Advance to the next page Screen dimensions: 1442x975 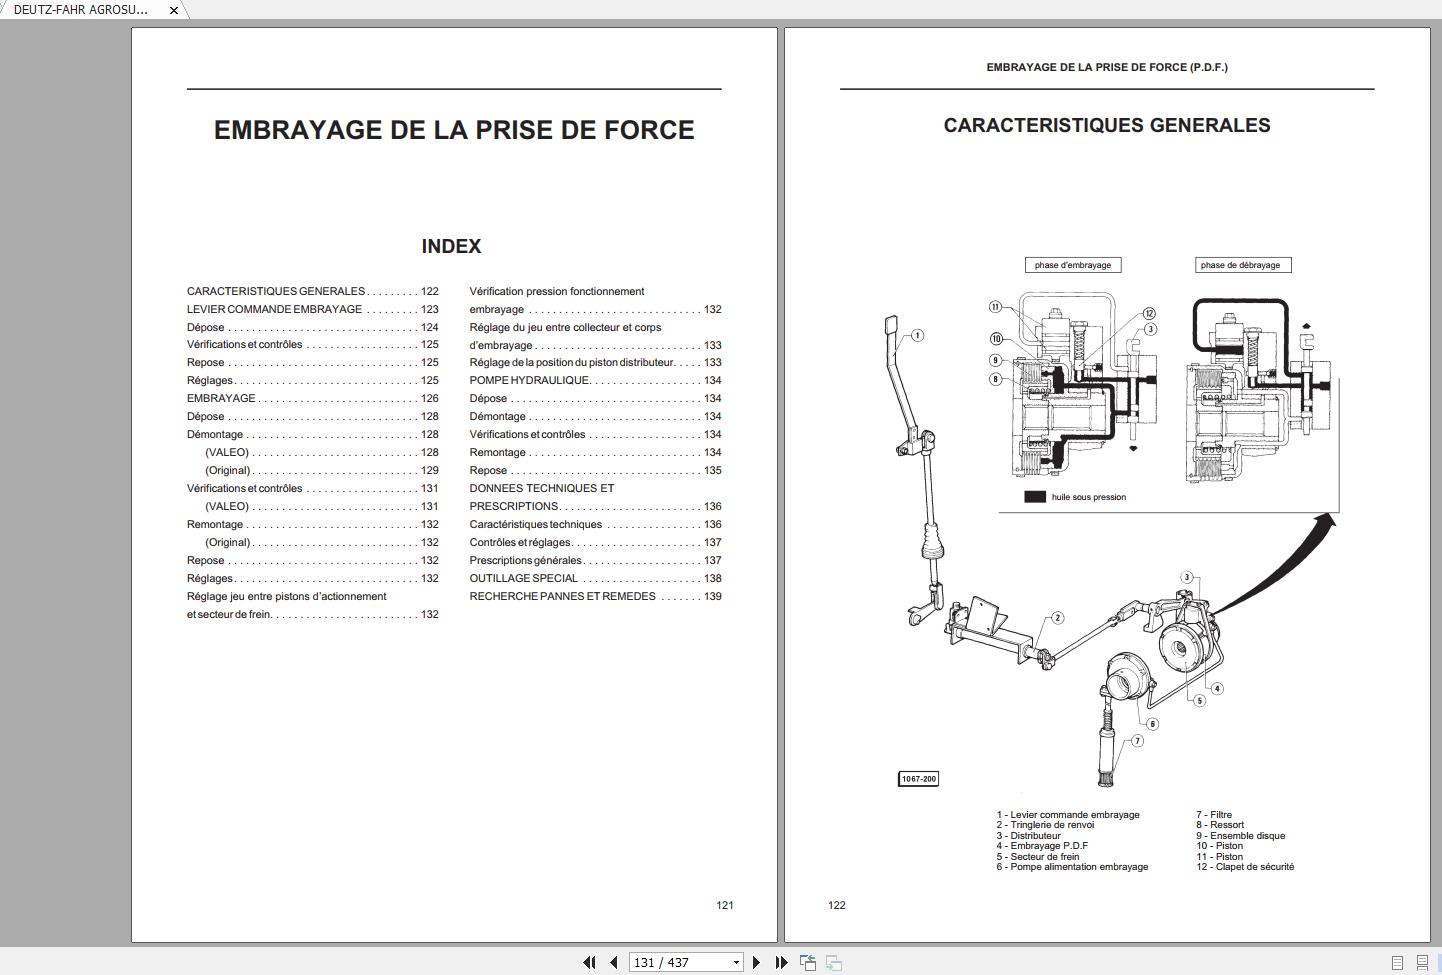756,962
